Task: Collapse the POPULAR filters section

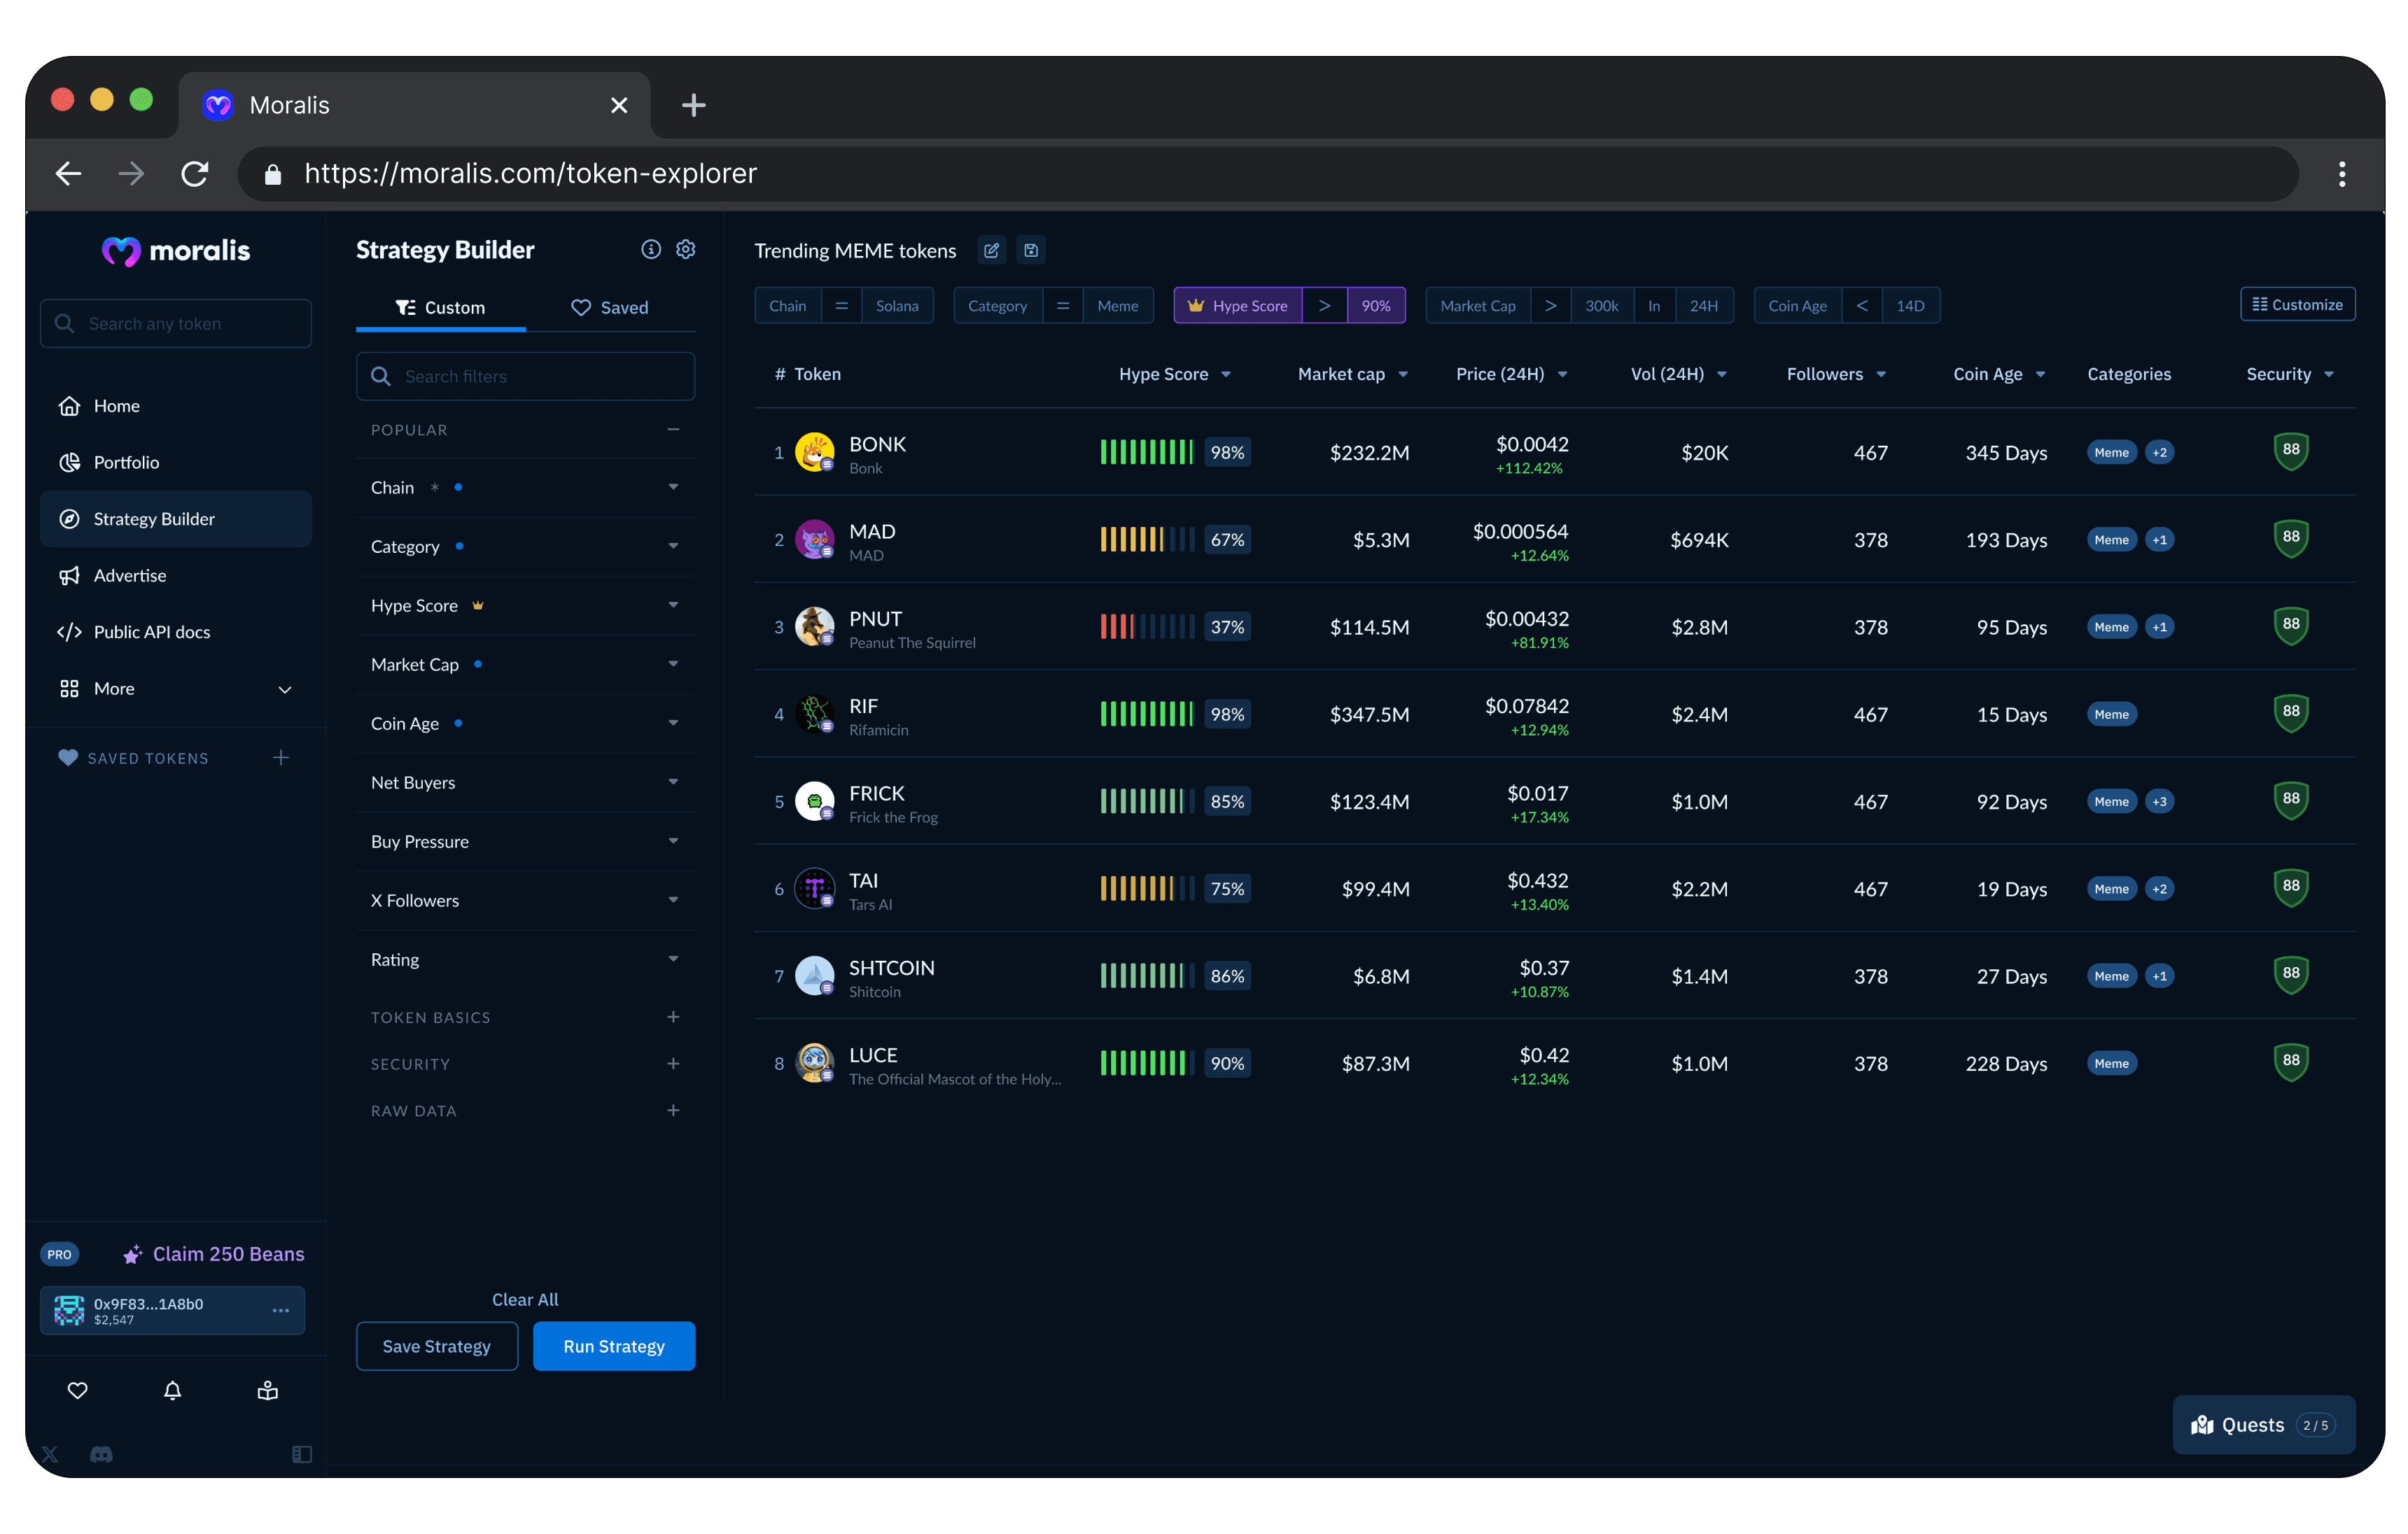Action: point(673,429)
